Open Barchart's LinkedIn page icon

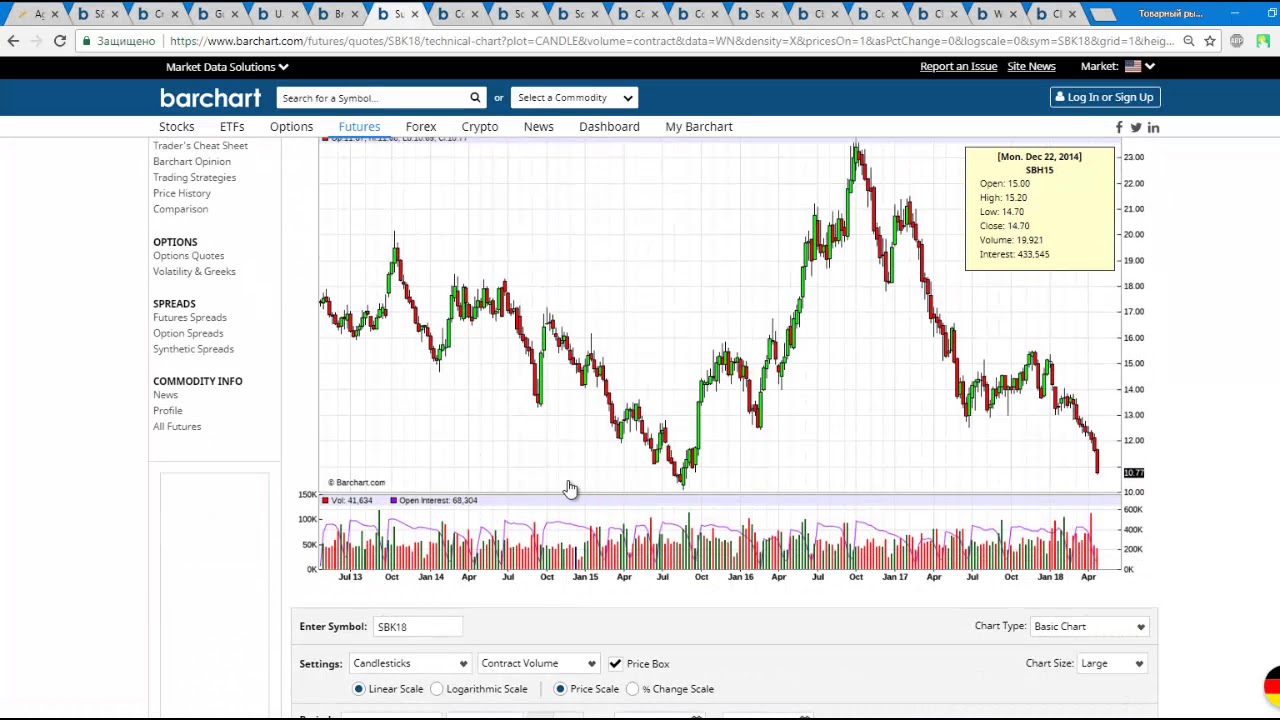(x=1153, y=127)
